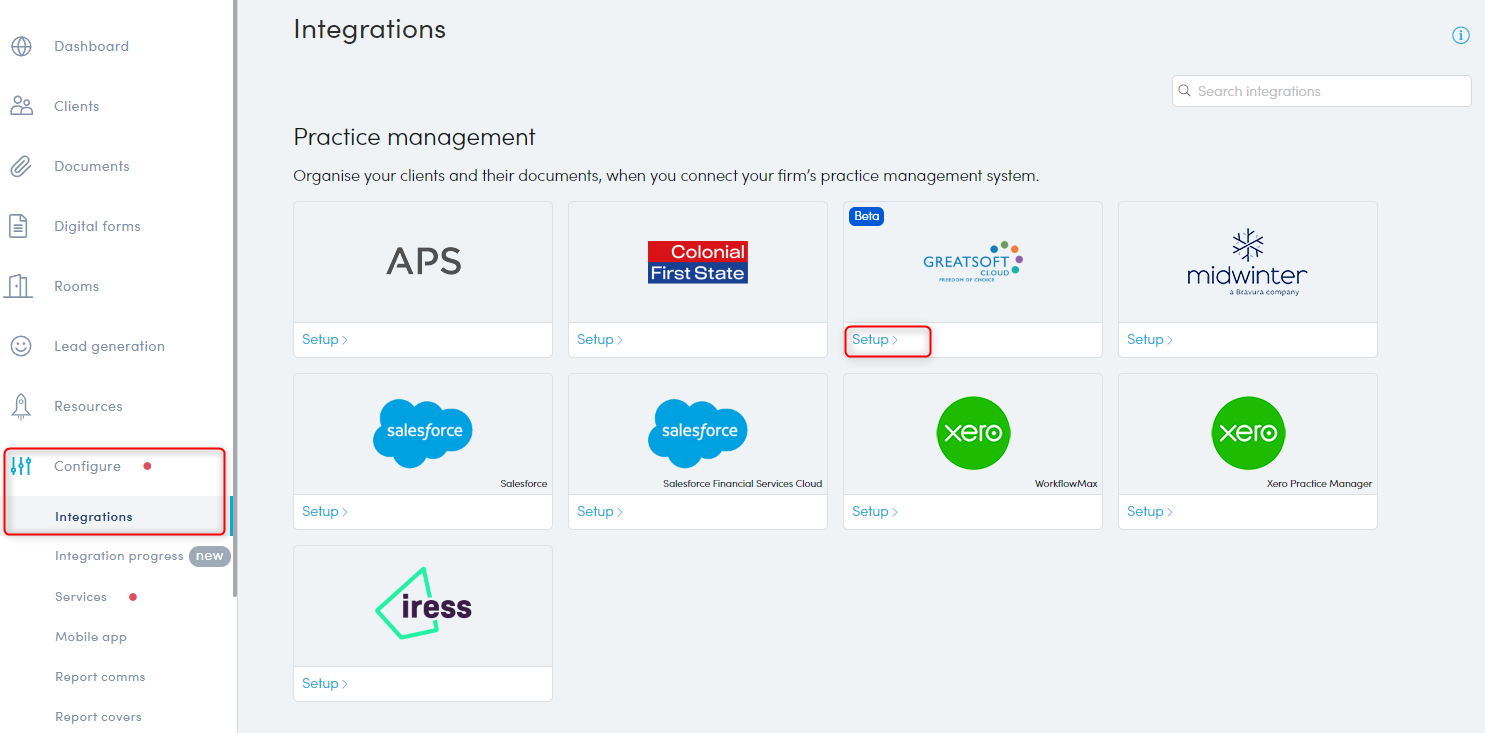Open Mobile app submenu item
Viewport: 1485px width, 733px height.
91,637
